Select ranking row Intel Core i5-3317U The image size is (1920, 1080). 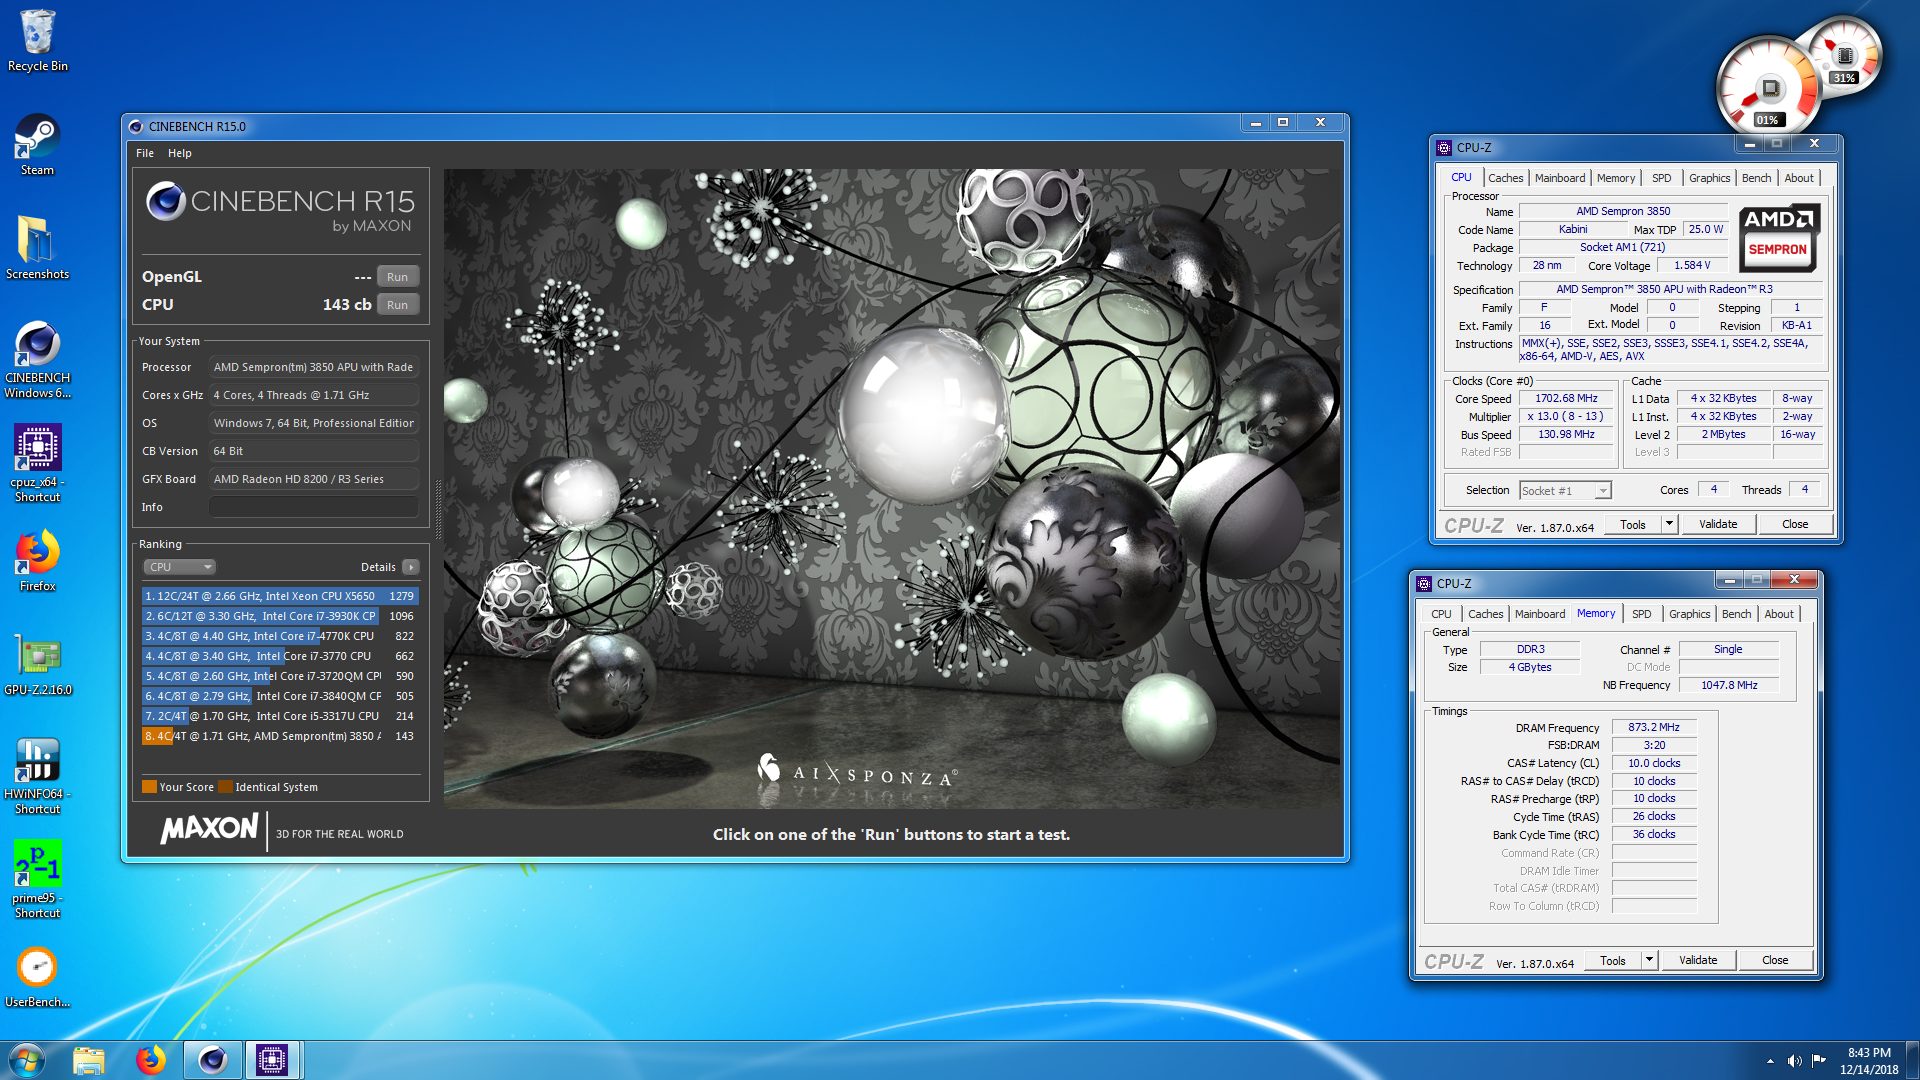(280, 716)
